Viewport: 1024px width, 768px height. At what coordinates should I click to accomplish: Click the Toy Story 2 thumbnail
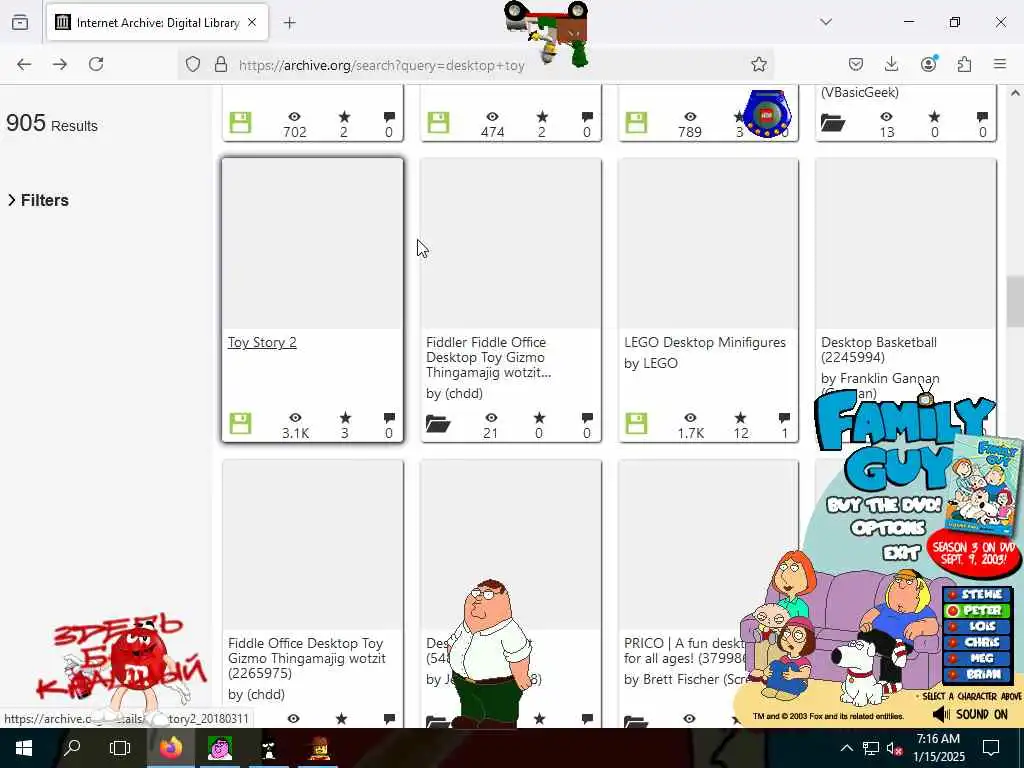(x=312, y=244)
